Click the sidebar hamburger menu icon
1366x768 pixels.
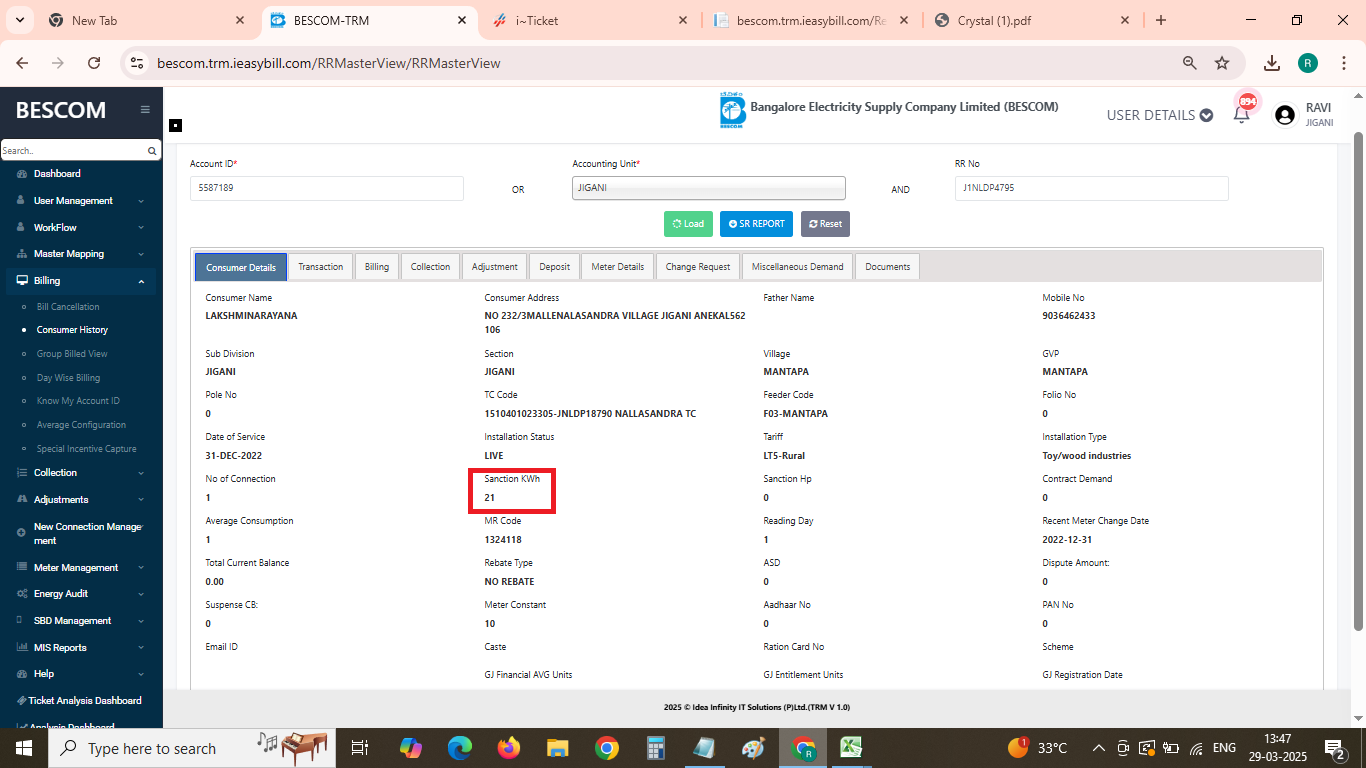(x=145, y=110)
